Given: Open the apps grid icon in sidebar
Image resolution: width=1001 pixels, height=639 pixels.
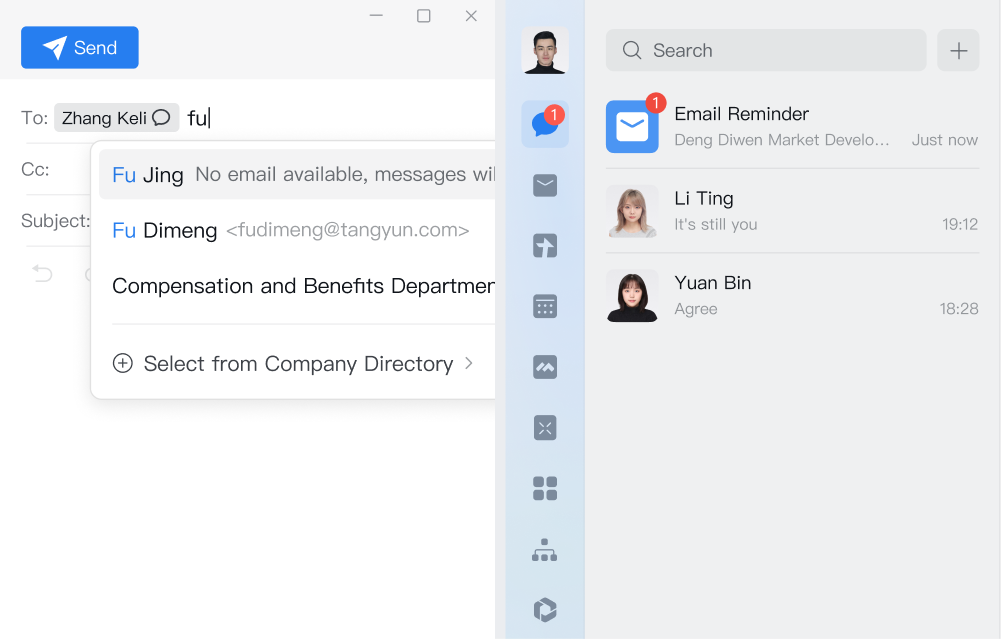Looking at the screenshot, I should click(x=545, y=488).
